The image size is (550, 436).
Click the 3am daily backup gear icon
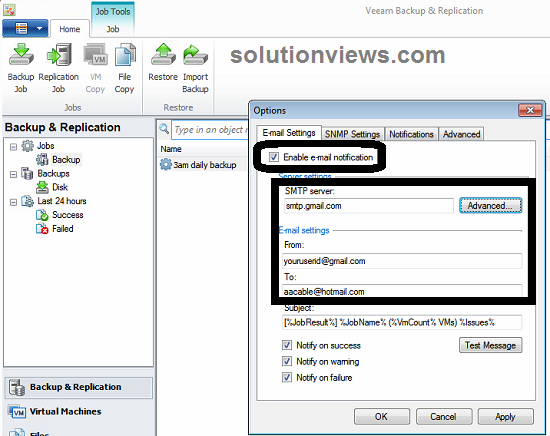[166, 164]
